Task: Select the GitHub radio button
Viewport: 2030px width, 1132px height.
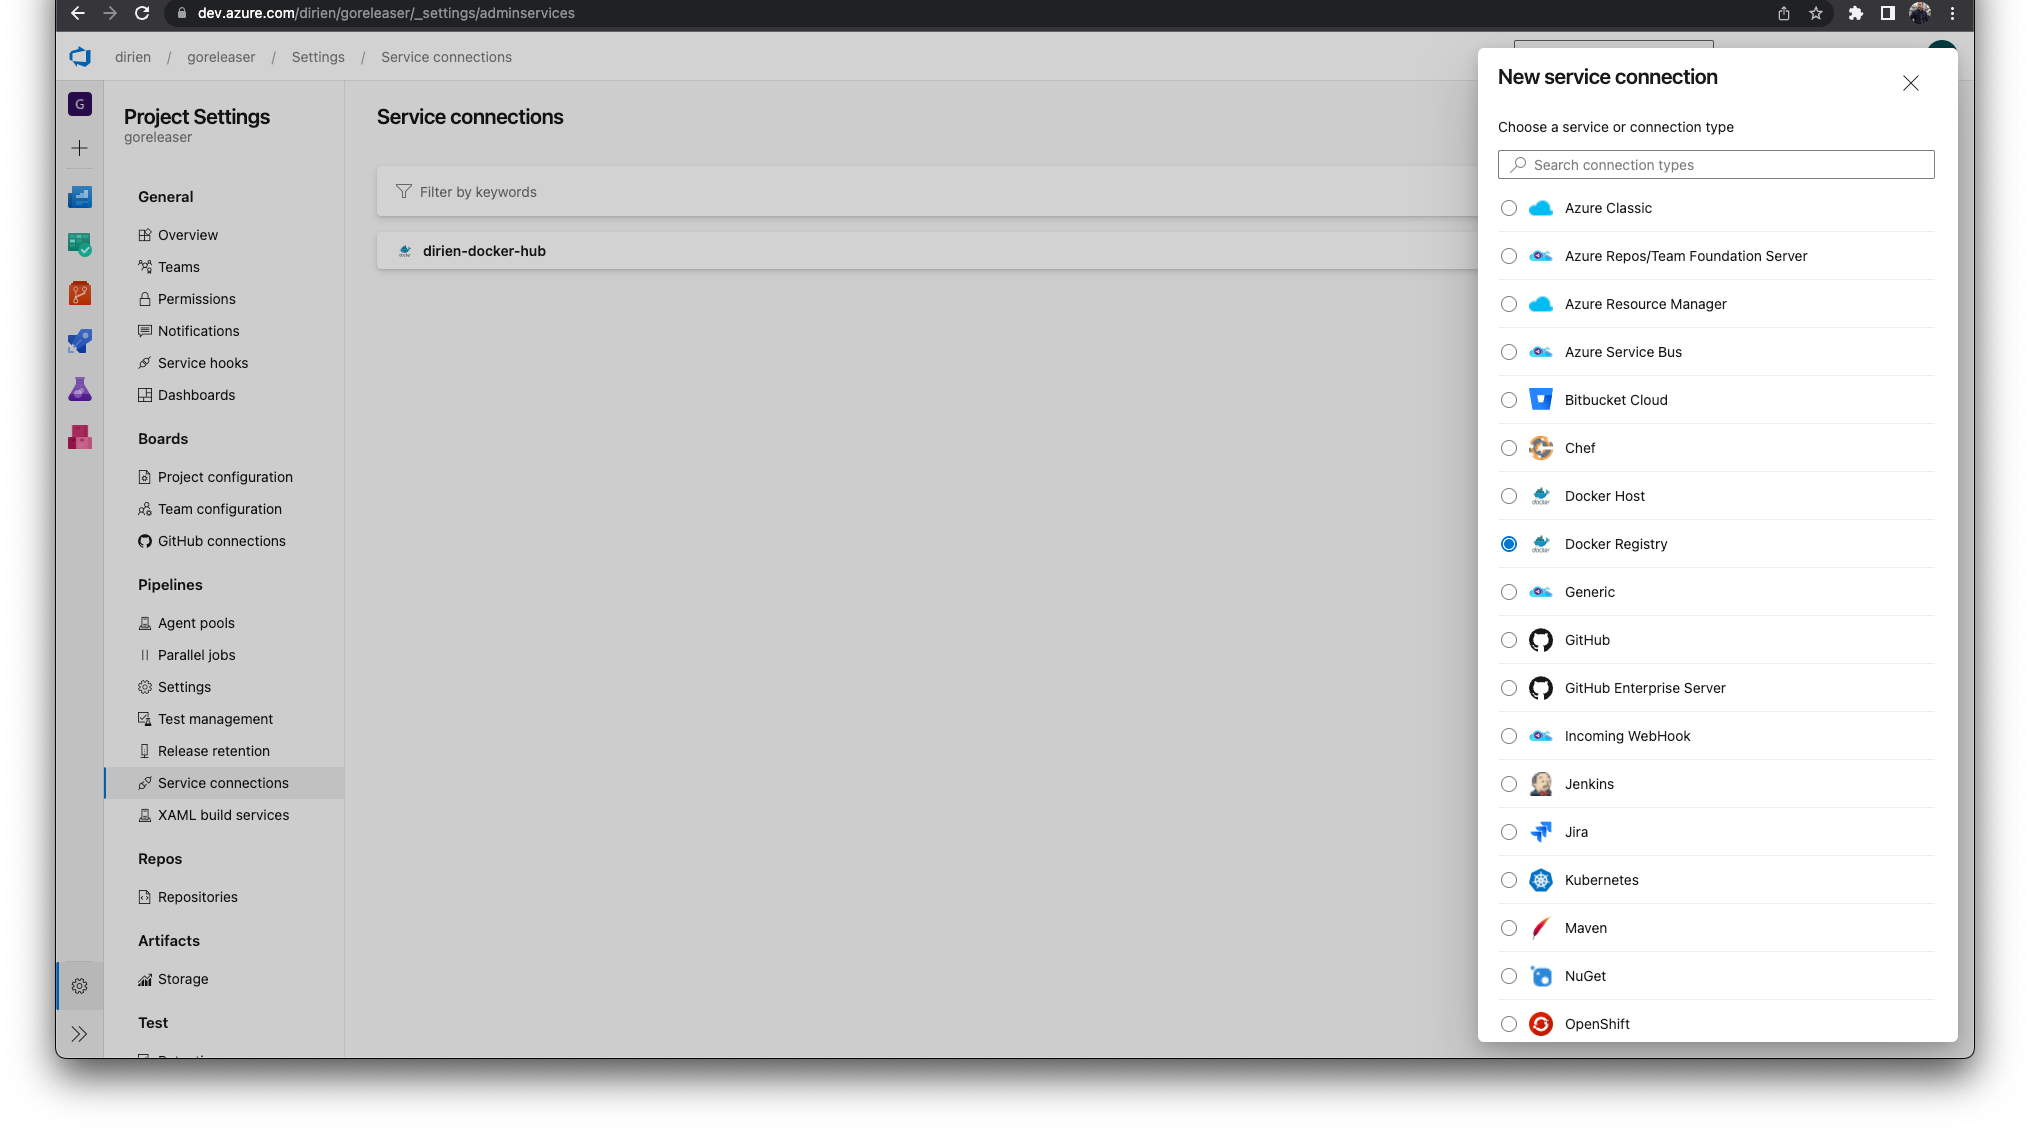Action: coord(1509,640)
